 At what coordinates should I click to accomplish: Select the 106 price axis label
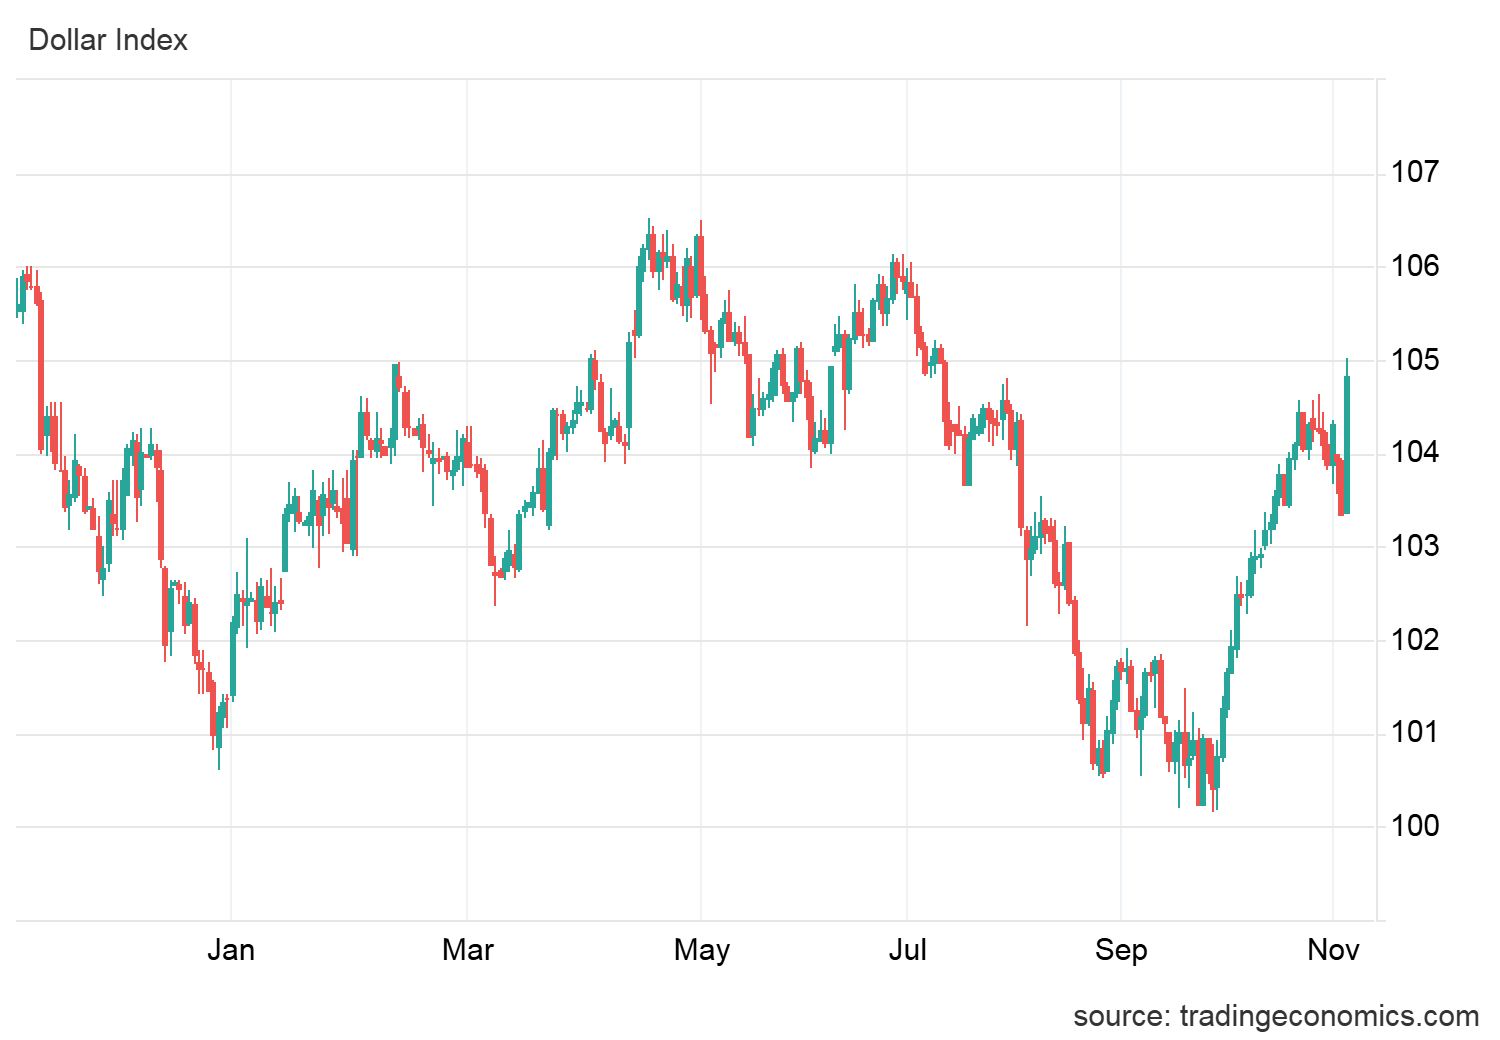pyautogui.click(x=1415, y=266)
